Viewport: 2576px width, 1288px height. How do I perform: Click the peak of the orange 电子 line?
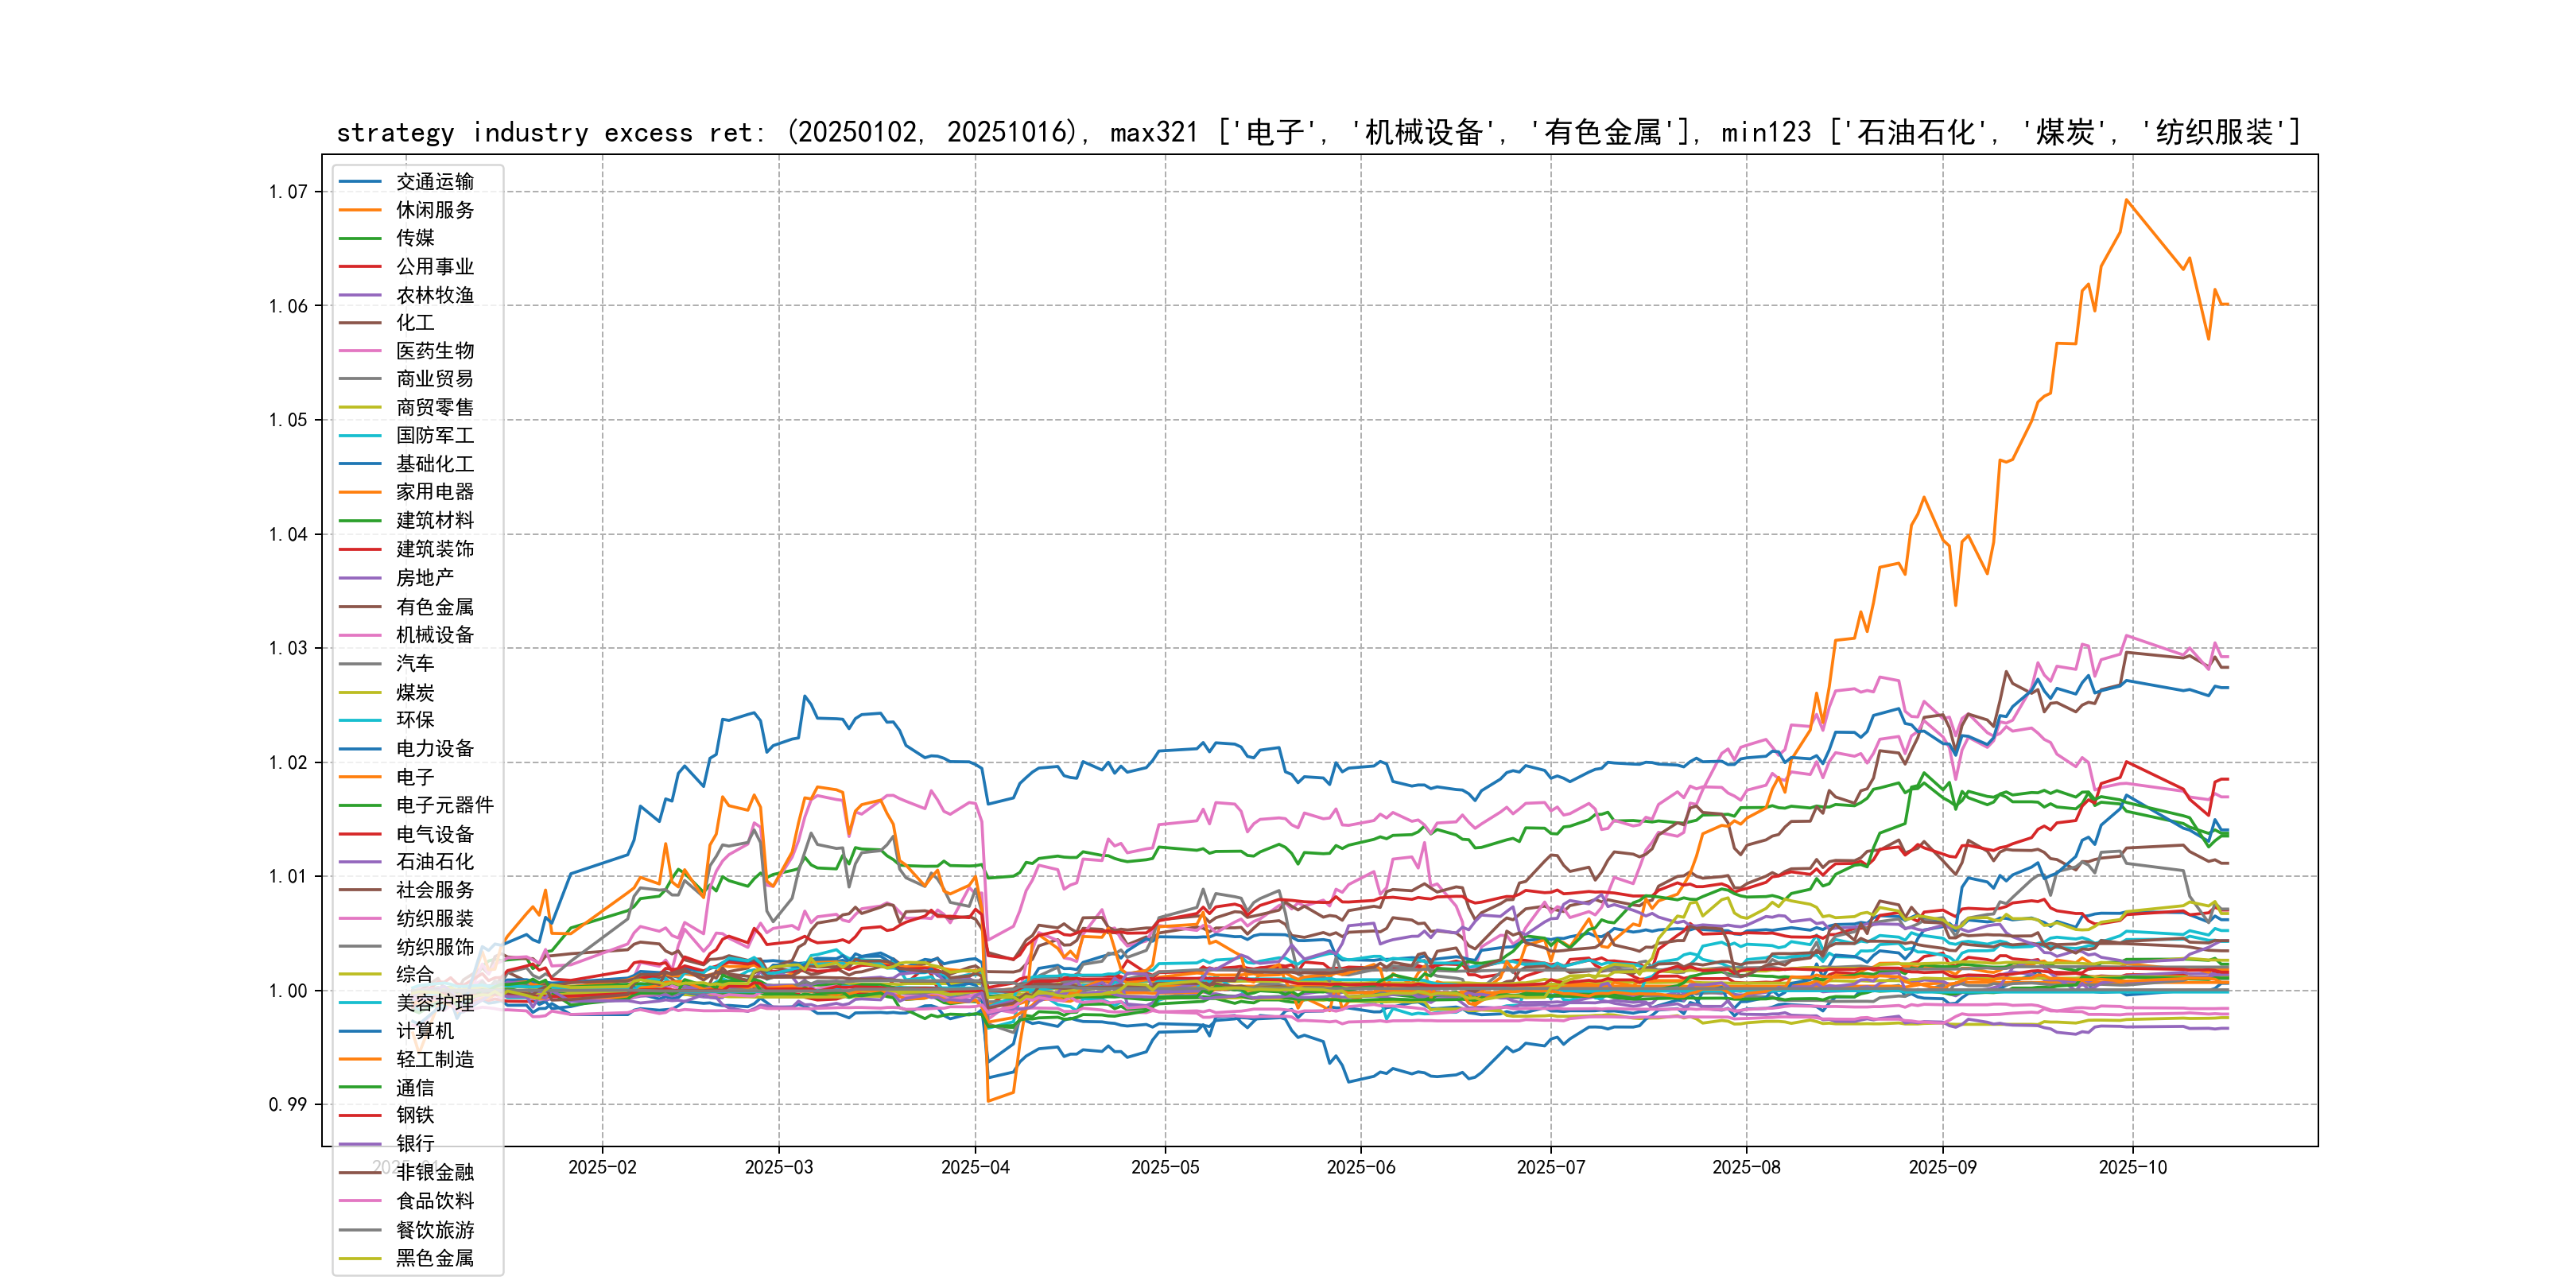pyautogui.click(x=2127, y=200)
